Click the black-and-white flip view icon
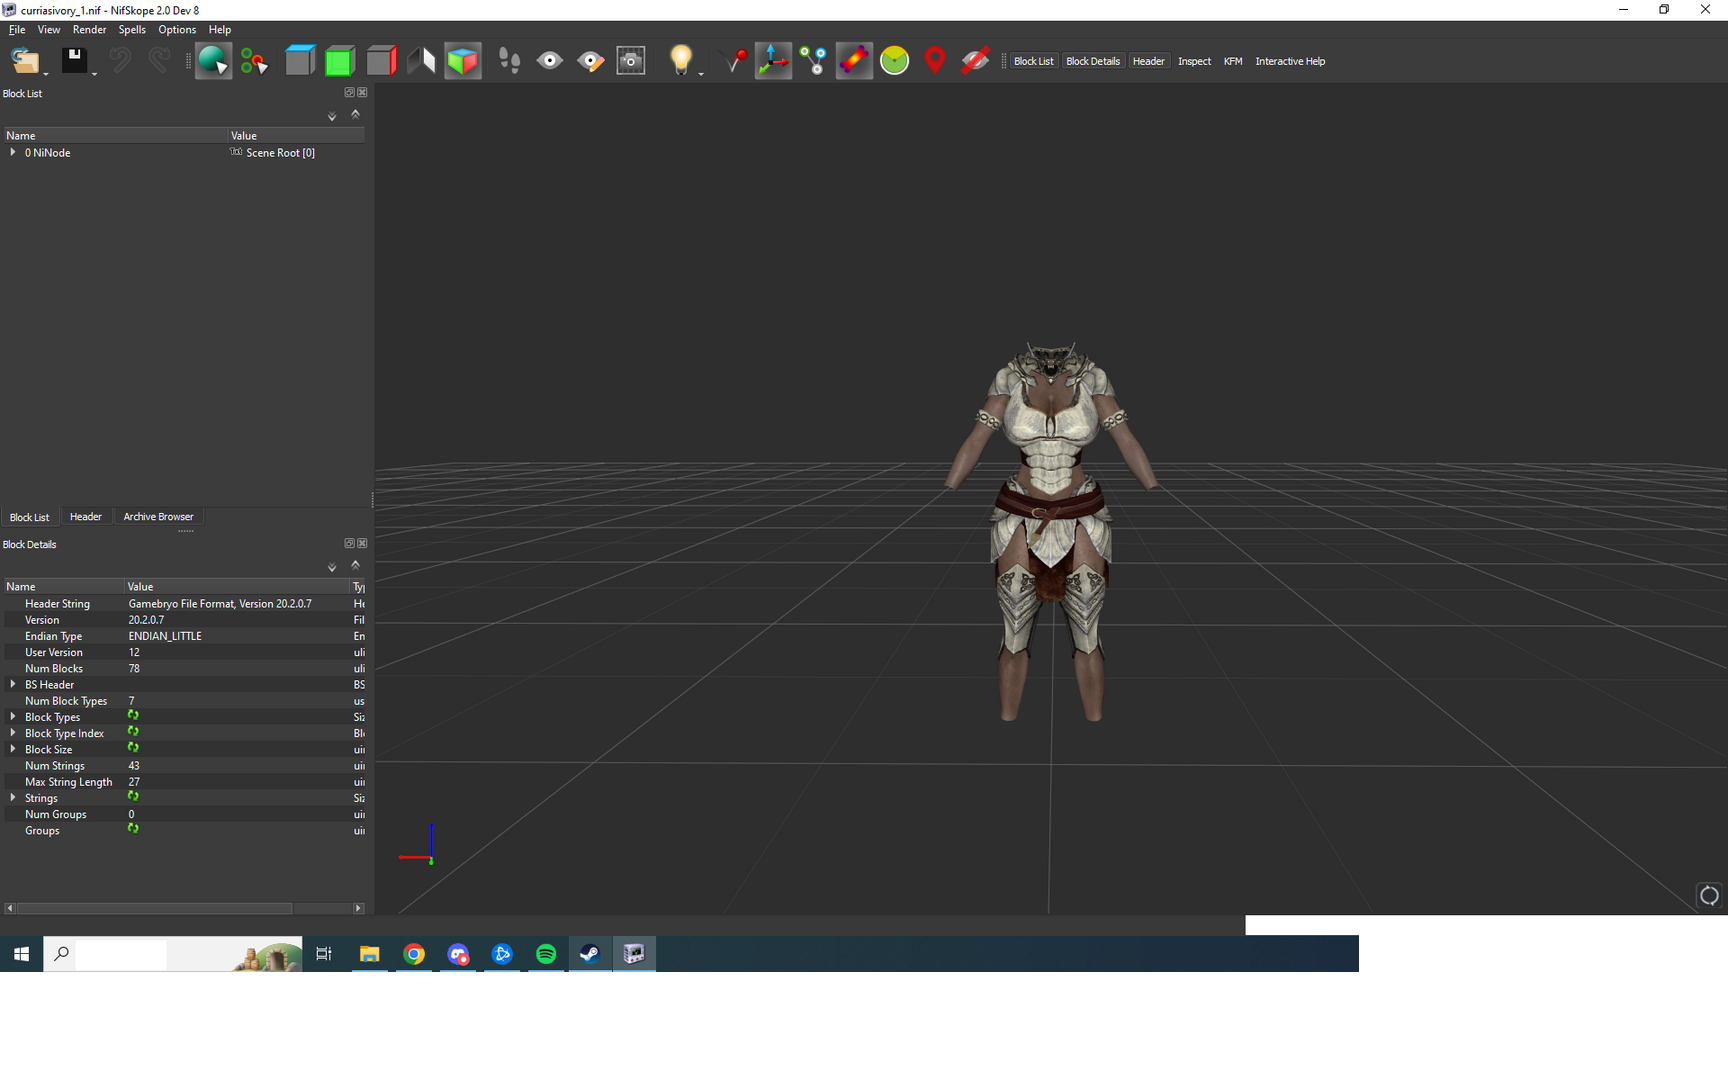 [x=421, y=61]
